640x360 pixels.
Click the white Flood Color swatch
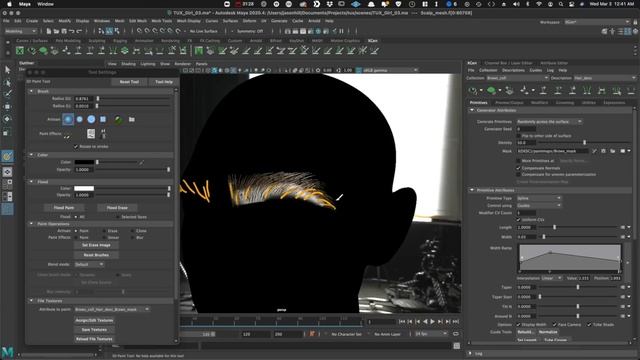(x=84, y=188)
